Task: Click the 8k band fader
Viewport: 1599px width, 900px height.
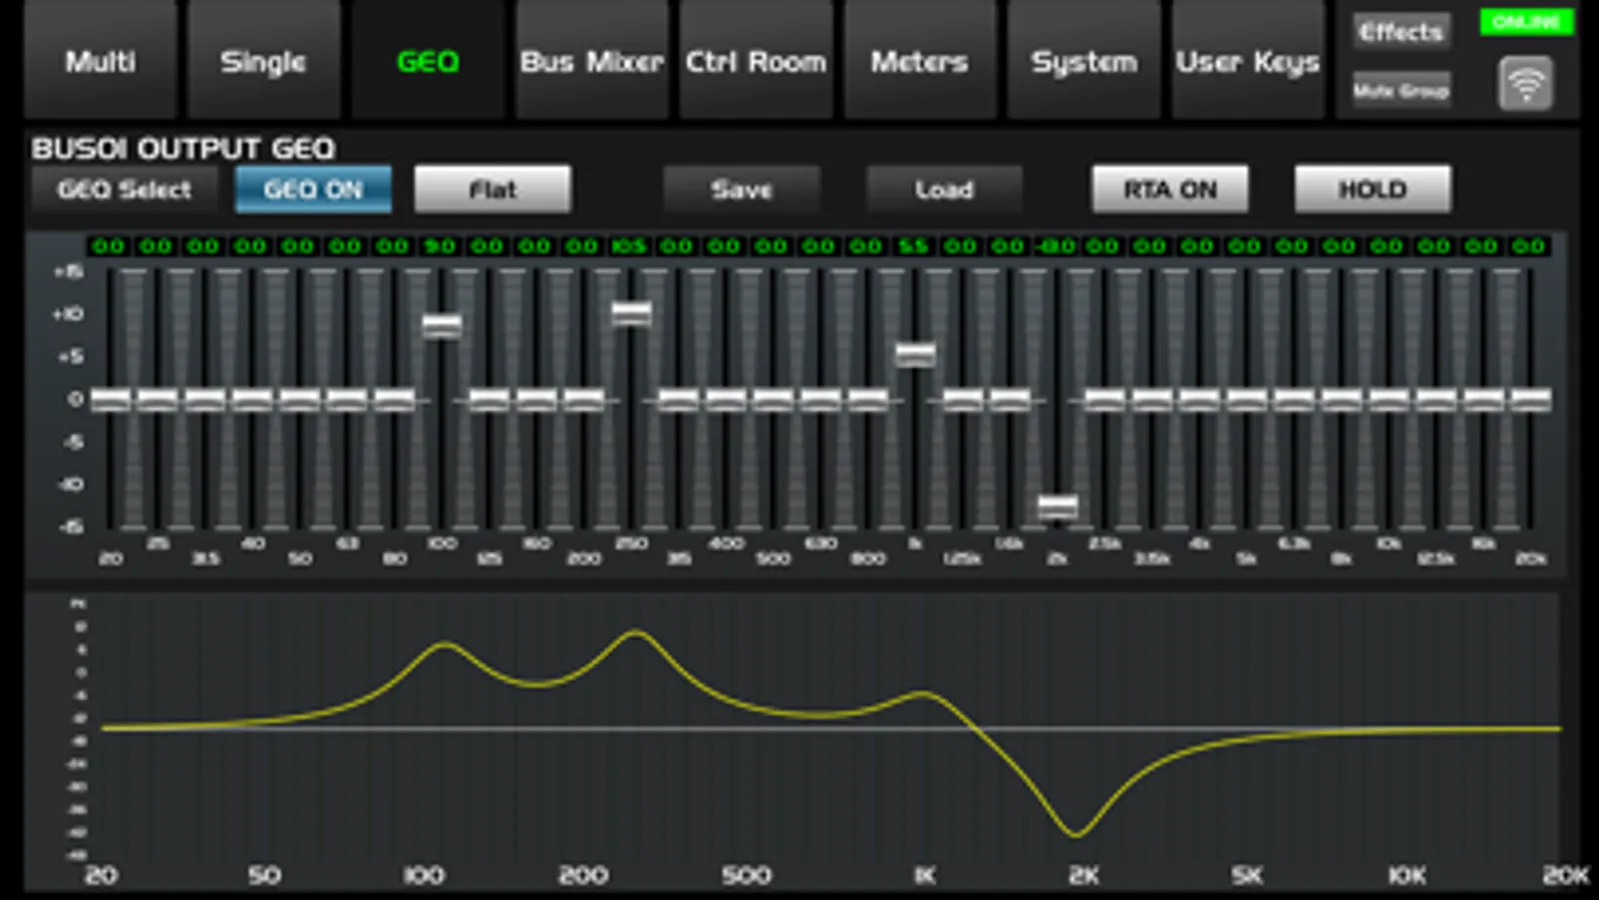Action: (1341, 399)
